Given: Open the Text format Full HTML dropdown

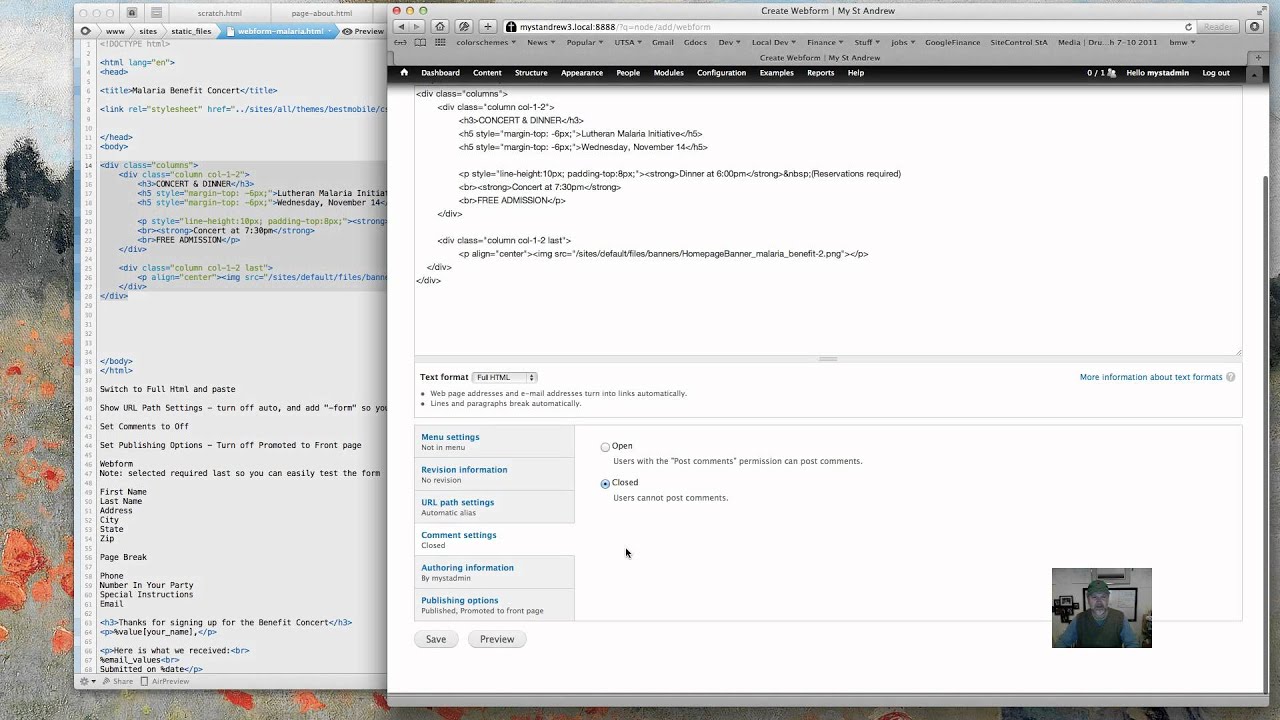Looking at the screenshot, I should pyautogui.click(x=504, y=377).
